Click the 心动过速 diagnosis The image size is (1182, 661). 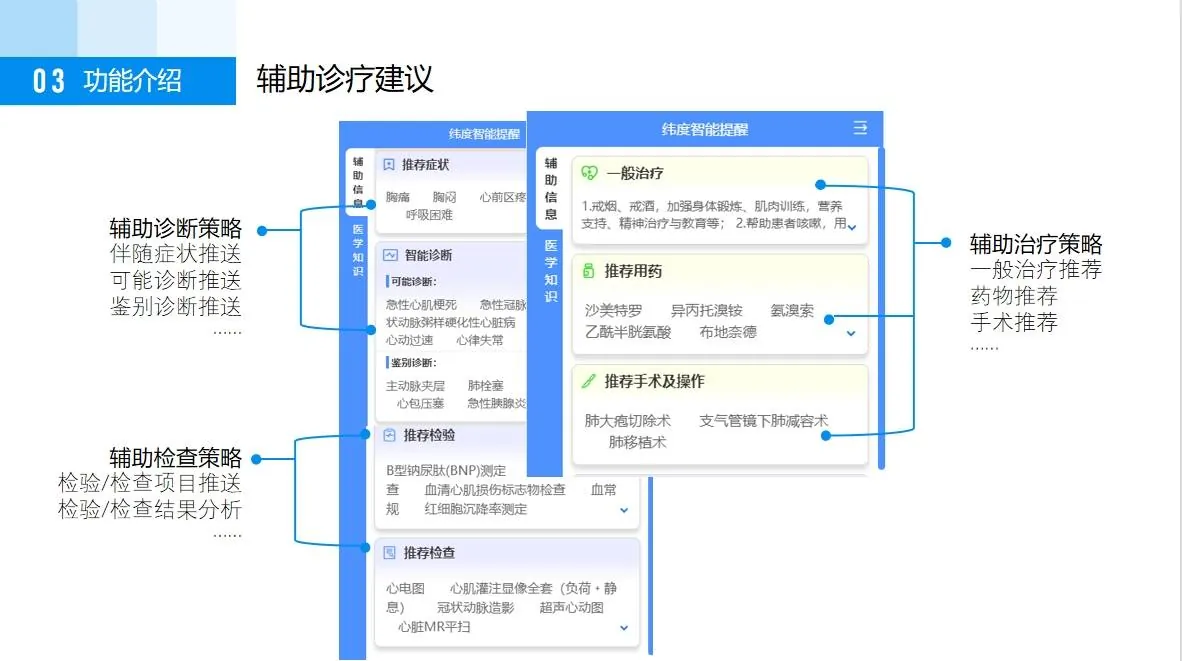pos(409,340)
